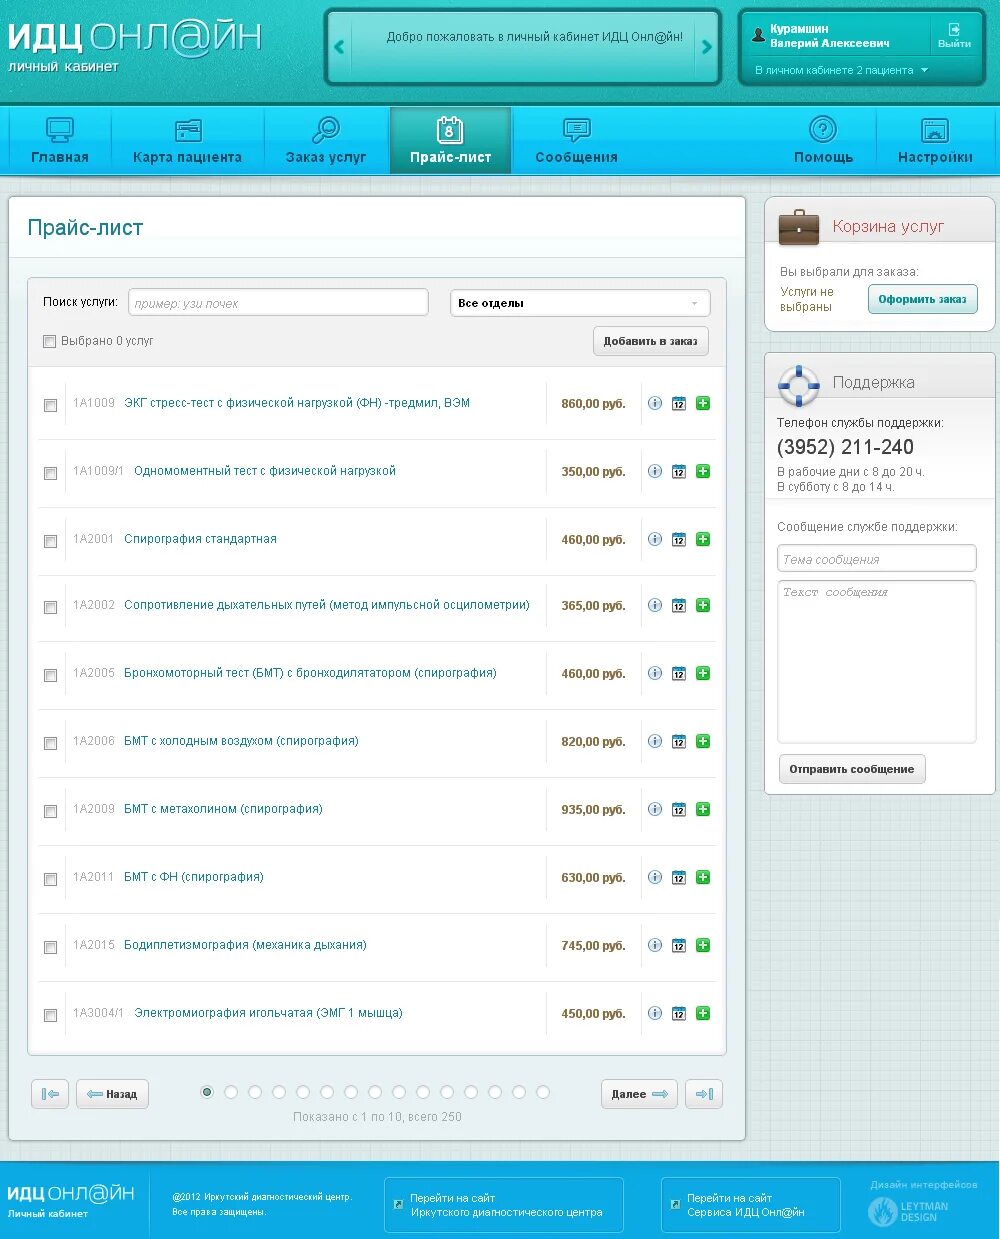This screenshot has height=1239, width=1000.
Task: Show info for БМТ с метахолином
Action: click(x=655, y=809)
